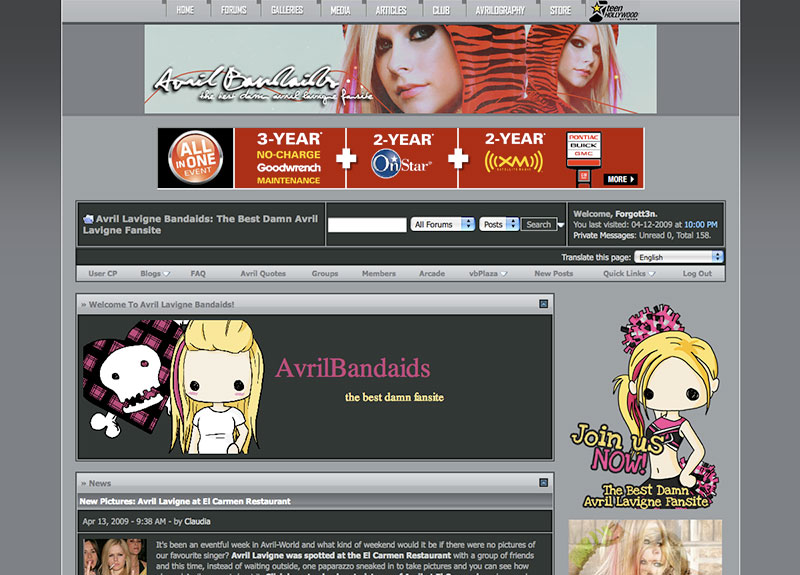Screen dimensions: 800x575
Task: Open User CP menu item
Action: click(103, 273)
